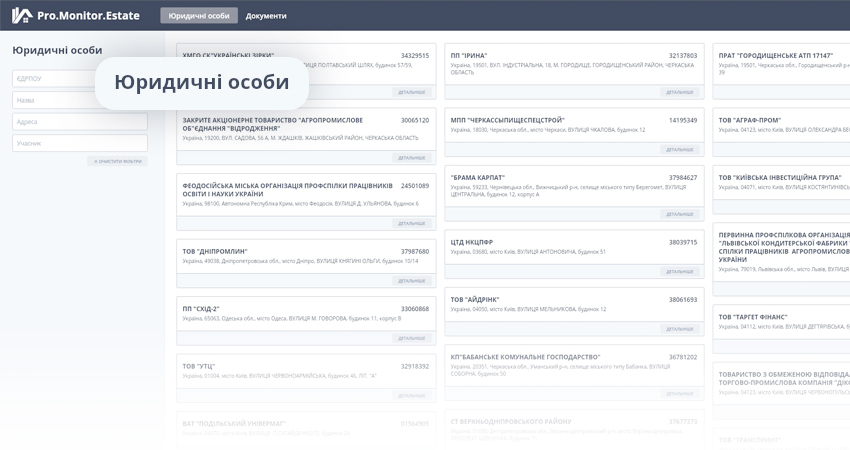Viewport: 850px width, 450px height.
Task: Click the Назва filter input field
Action: click(x=80, y=100)
